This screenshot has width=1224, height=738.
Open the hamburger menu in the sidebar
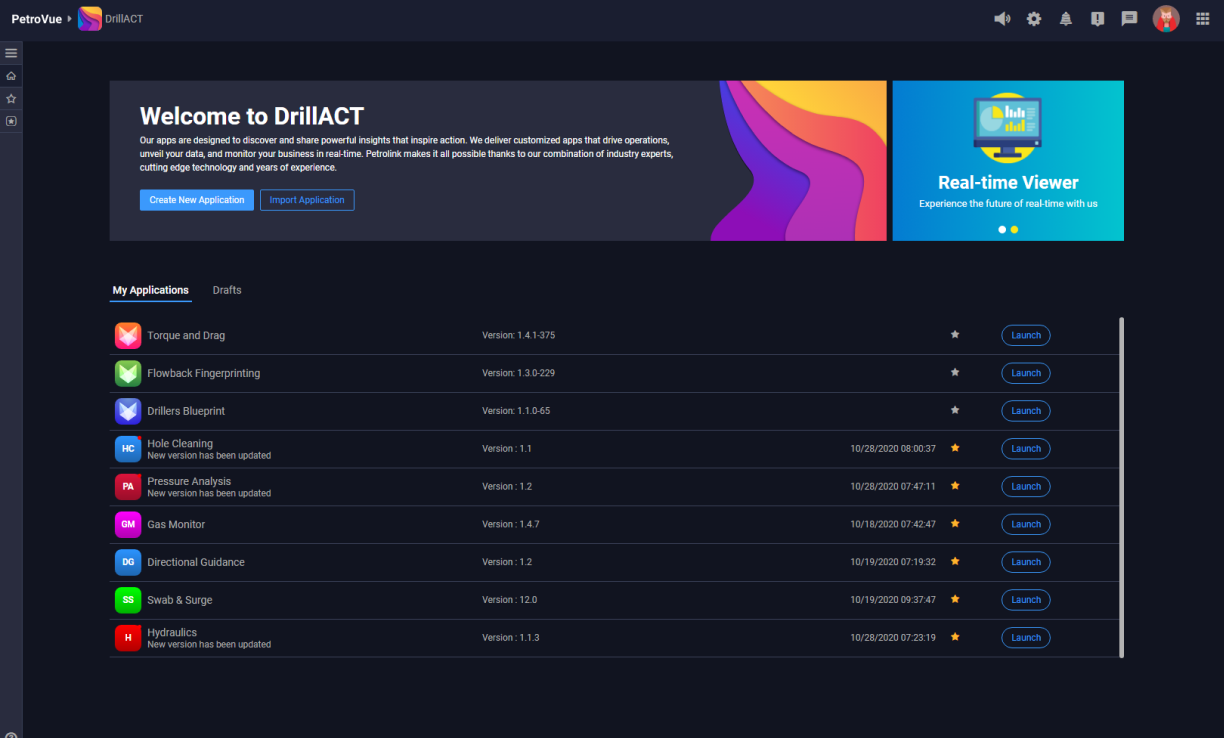pyautogui.click(x=11, y=53)
